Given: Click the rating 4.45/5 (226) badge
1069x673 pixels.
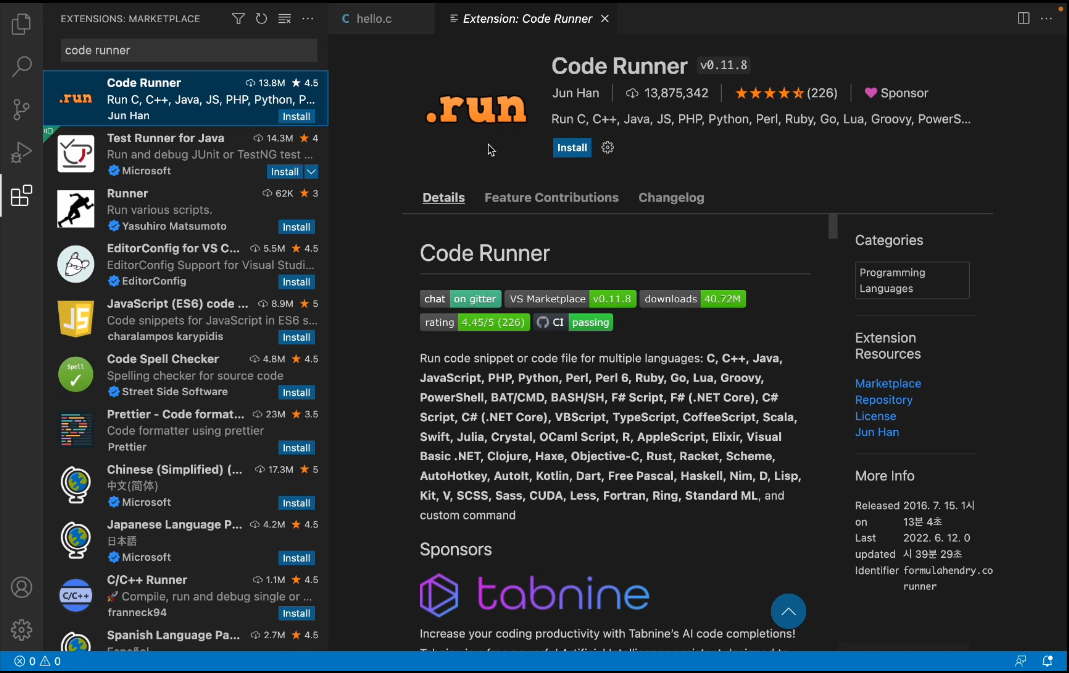Looking at the screenshot, I should (475, 322).
